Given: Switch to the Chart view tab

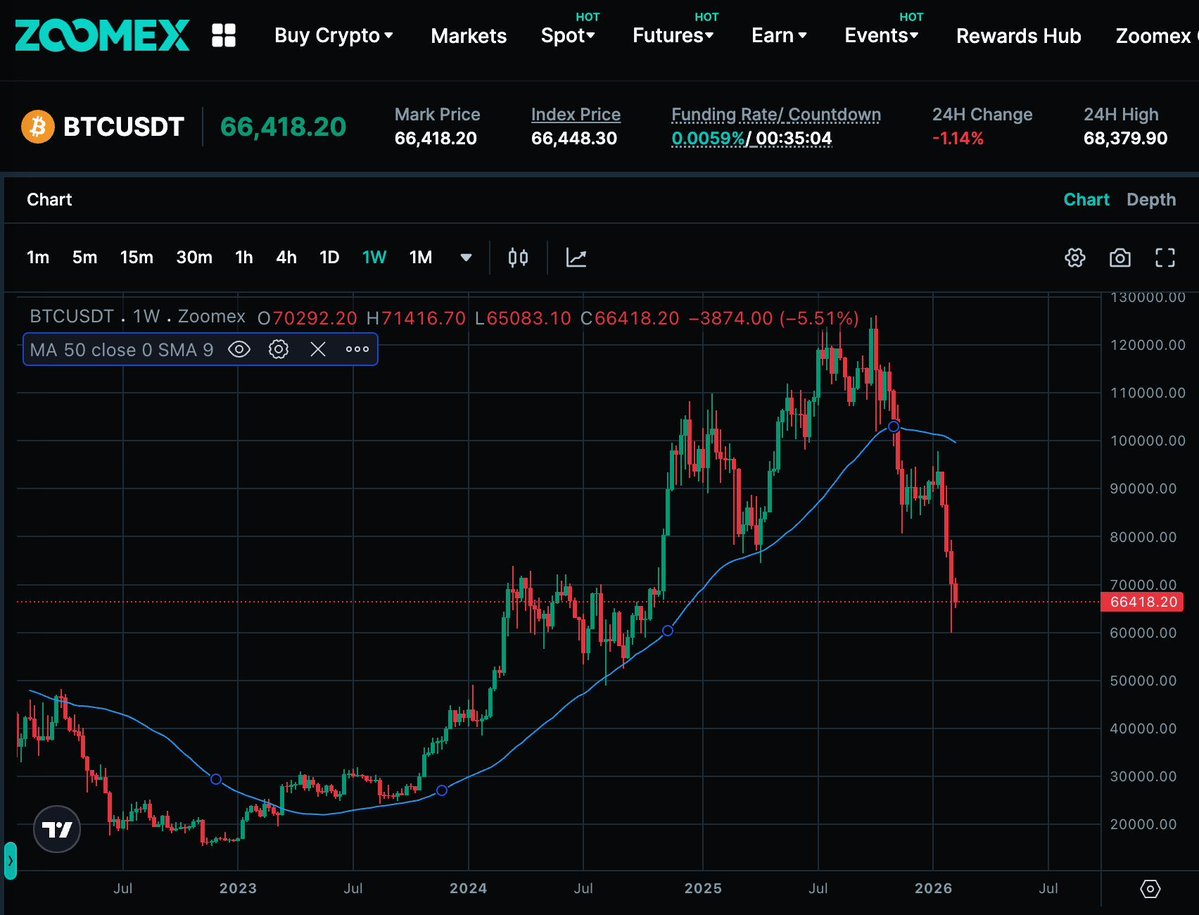Looking at the screenshot, I should point(1086,200).
